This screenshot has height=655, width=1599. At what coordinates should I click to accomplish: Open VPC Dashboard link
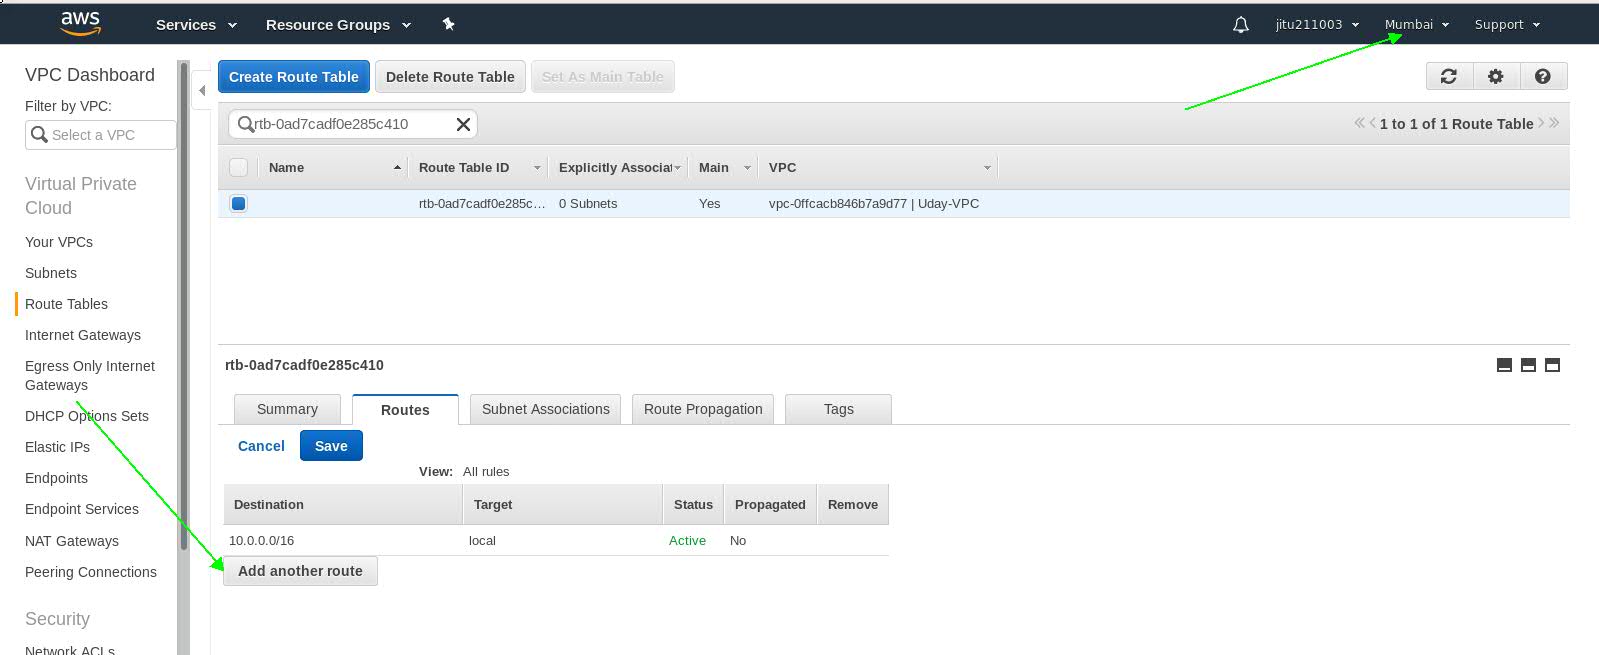90,75
